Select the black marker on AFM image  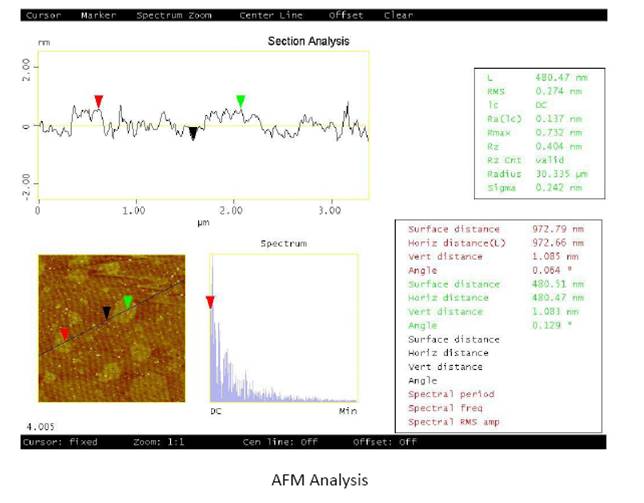tap(108, 313)
